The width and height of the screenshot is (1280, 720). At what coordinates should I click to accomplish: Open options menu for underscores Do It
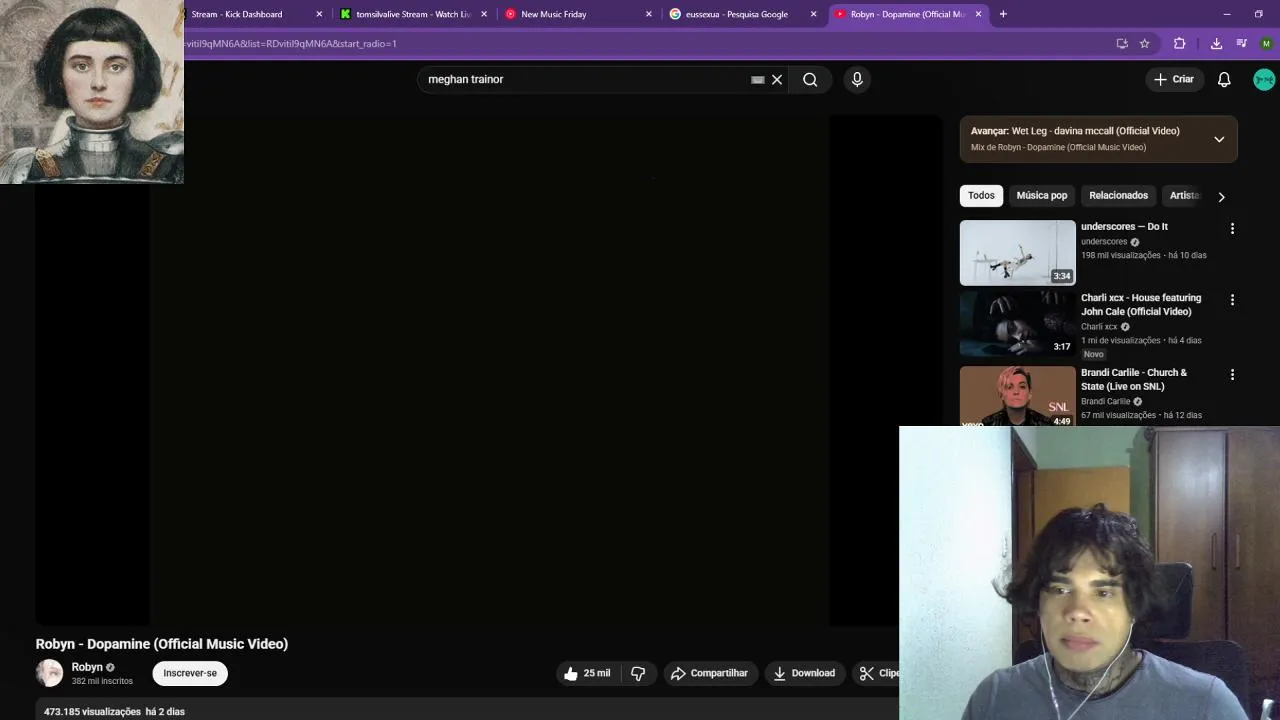pos(1232,228)
